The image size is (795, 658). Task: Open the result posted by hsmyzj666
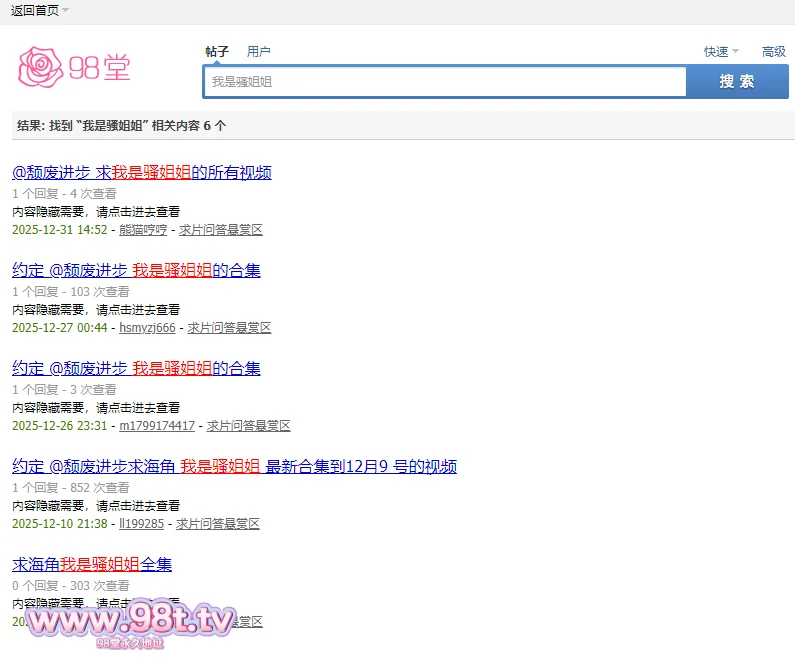(136, 270)
